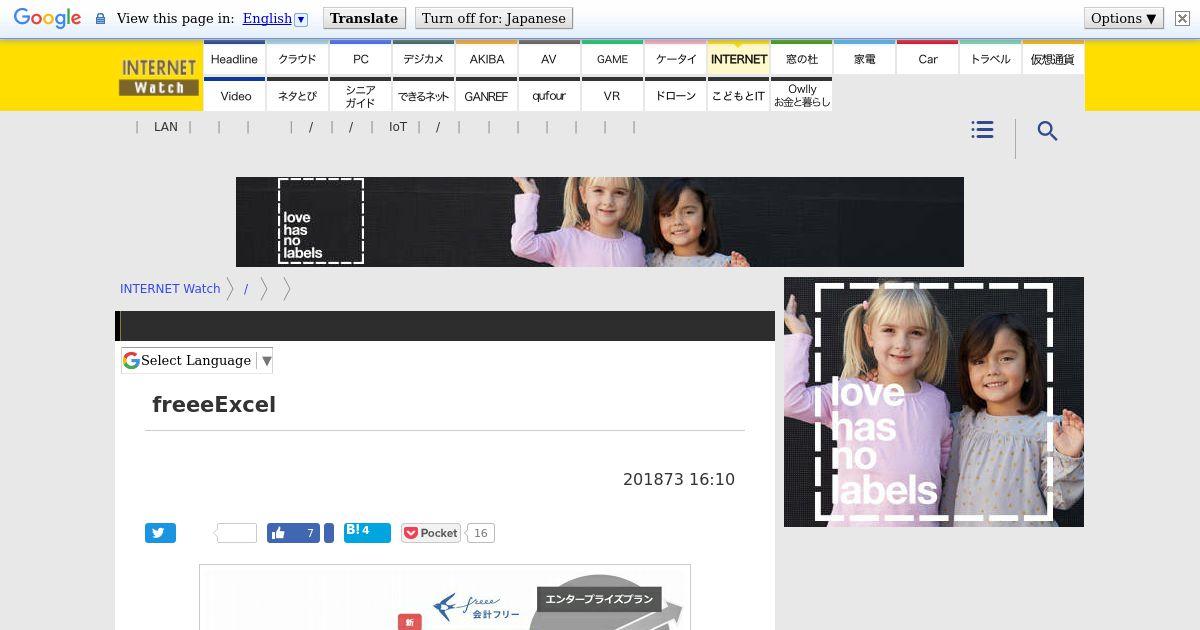Image resolution: width=1200 pixels, height=630 pixels.
Task: Click the wide love has no labels banner
Action: [600, 222]
